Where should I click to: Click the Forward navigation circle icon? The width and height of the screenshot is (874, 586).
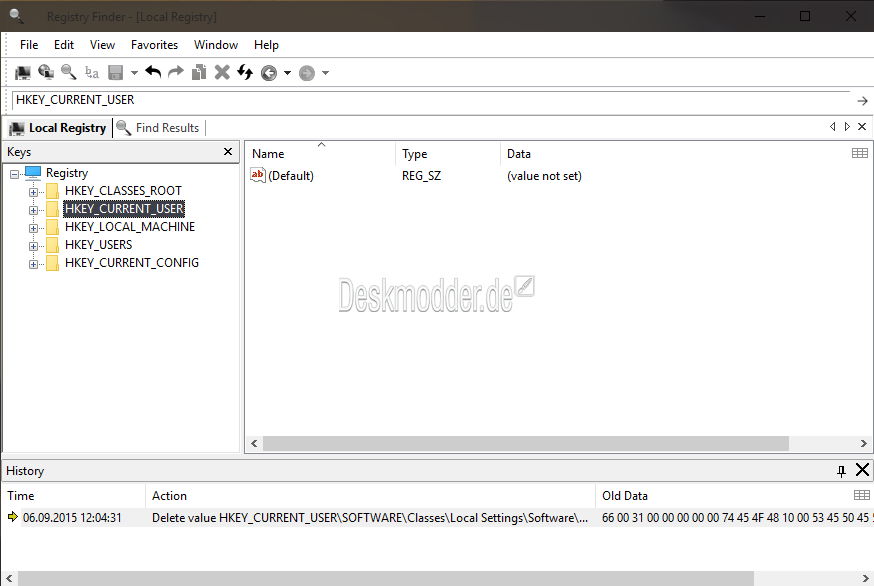click(307, 73)
